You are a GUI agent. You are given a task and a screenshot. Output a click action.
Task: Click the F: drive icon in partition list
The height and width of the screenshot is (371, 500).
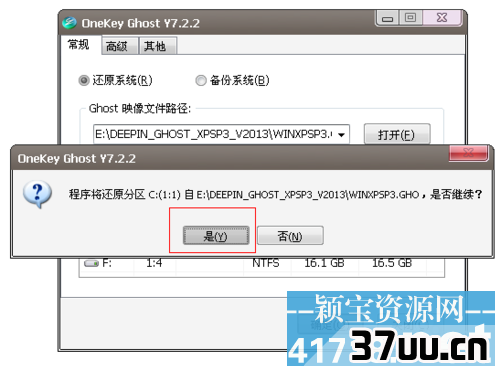tap(91, 263)
